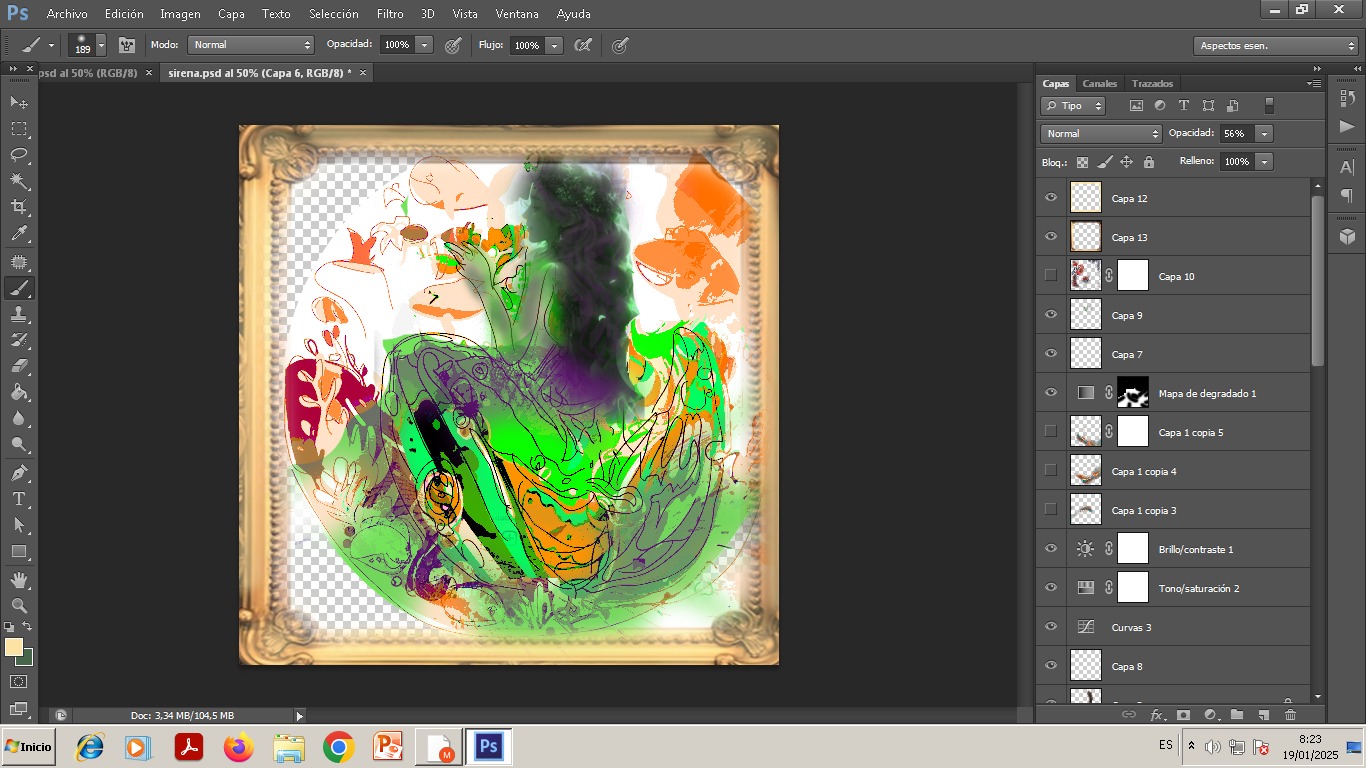Open the Archivo menu
Screen dimensions: 1366x768
tap(67, 14)
